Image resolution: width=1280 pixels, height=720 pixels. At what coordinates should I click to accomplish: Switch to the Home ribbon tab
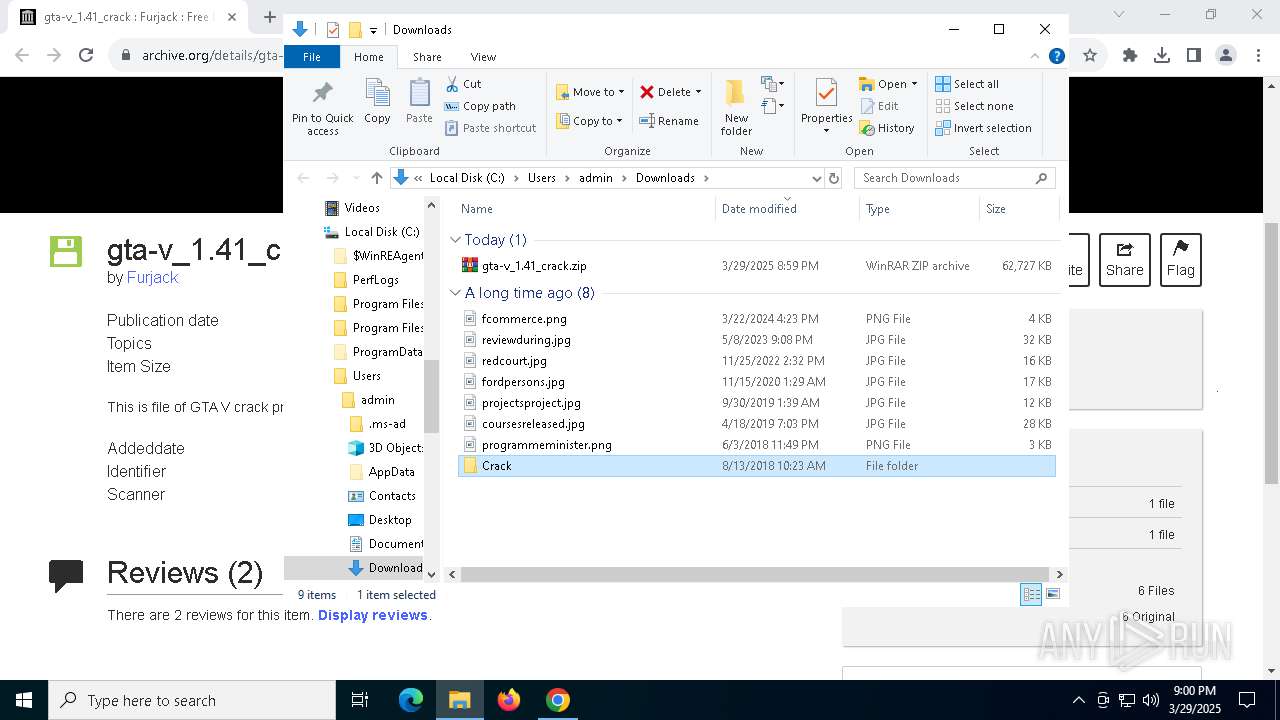pyautogui.click(x=368, y=57)
